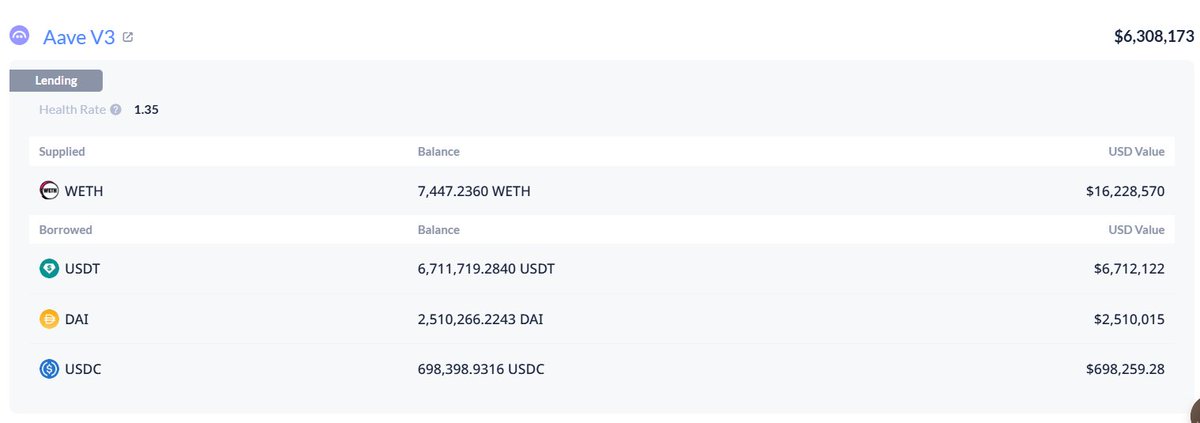Click the USDC borrowed asset name

(x=83, y=369)
